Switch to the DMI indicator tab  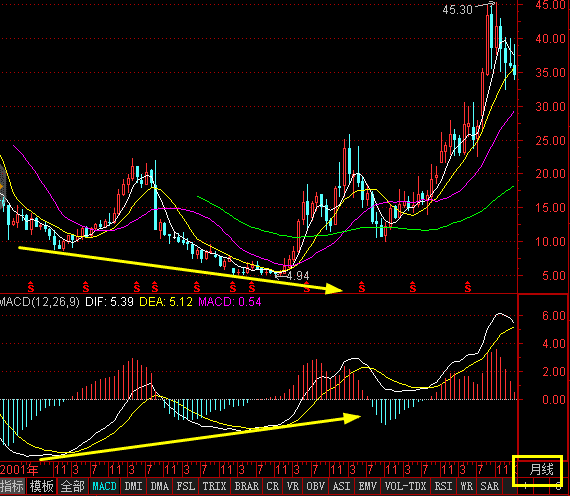pyautogui.click(x=133, y=487)
